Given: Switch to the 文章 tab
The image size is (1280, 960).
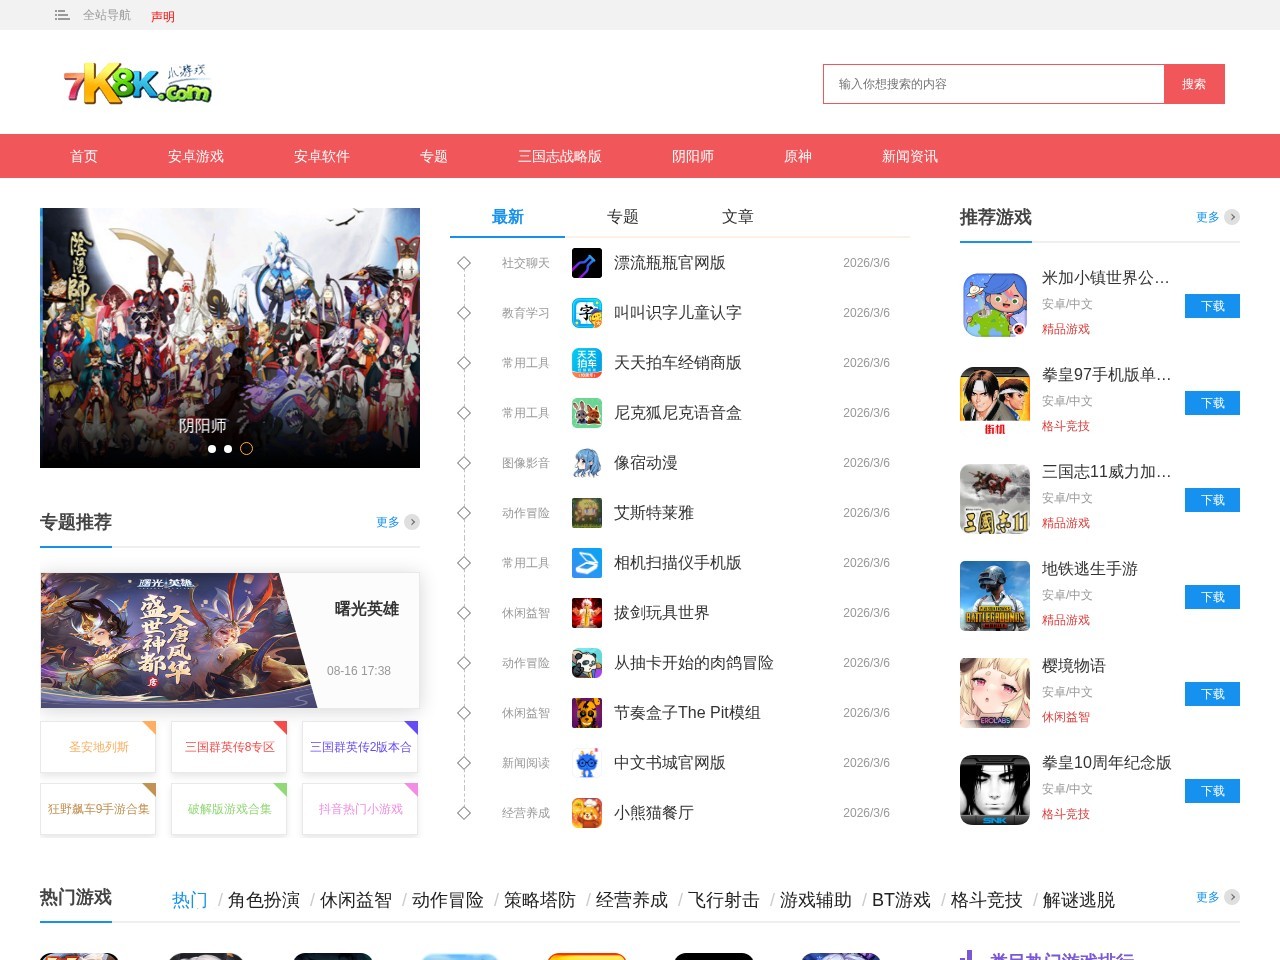Looking at the screenshot, I should coord(738,216).
